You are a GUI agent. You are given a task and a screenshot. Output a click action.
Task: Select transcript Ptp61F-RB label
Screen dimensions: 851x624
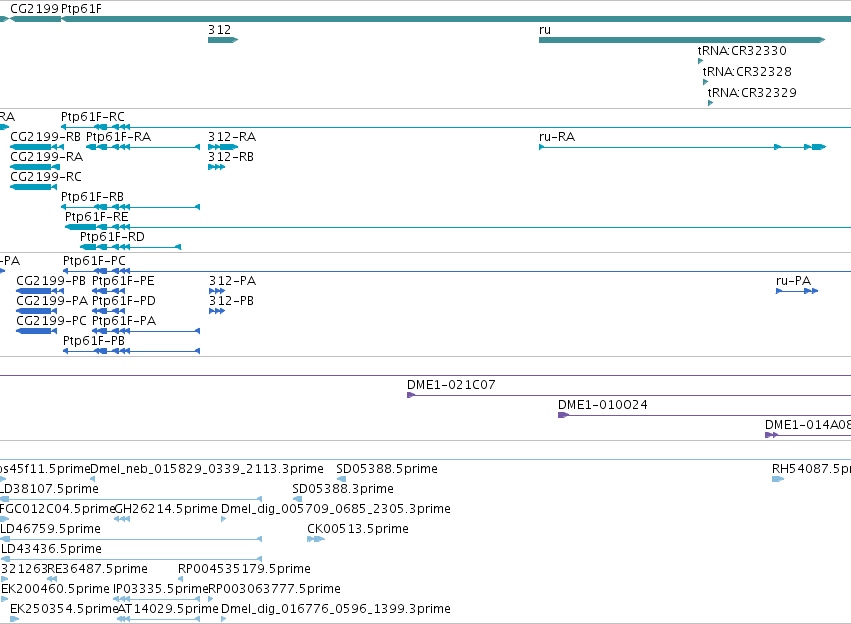tap(92, 196)
